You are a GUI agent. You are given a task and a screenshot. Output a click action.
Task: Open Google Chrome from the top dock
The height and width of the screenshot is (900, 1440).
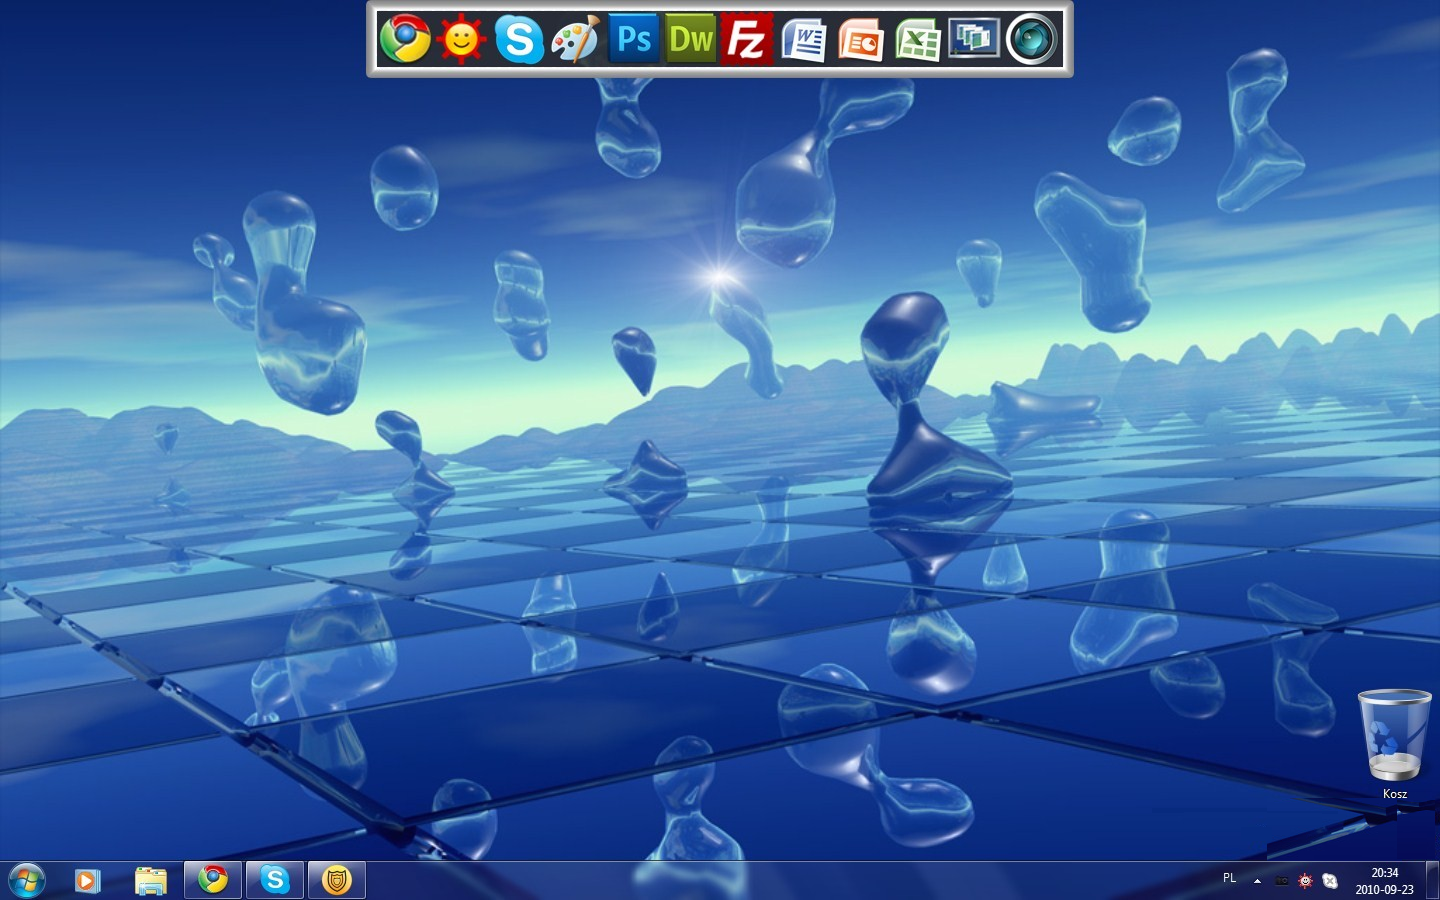pos(405,40)
